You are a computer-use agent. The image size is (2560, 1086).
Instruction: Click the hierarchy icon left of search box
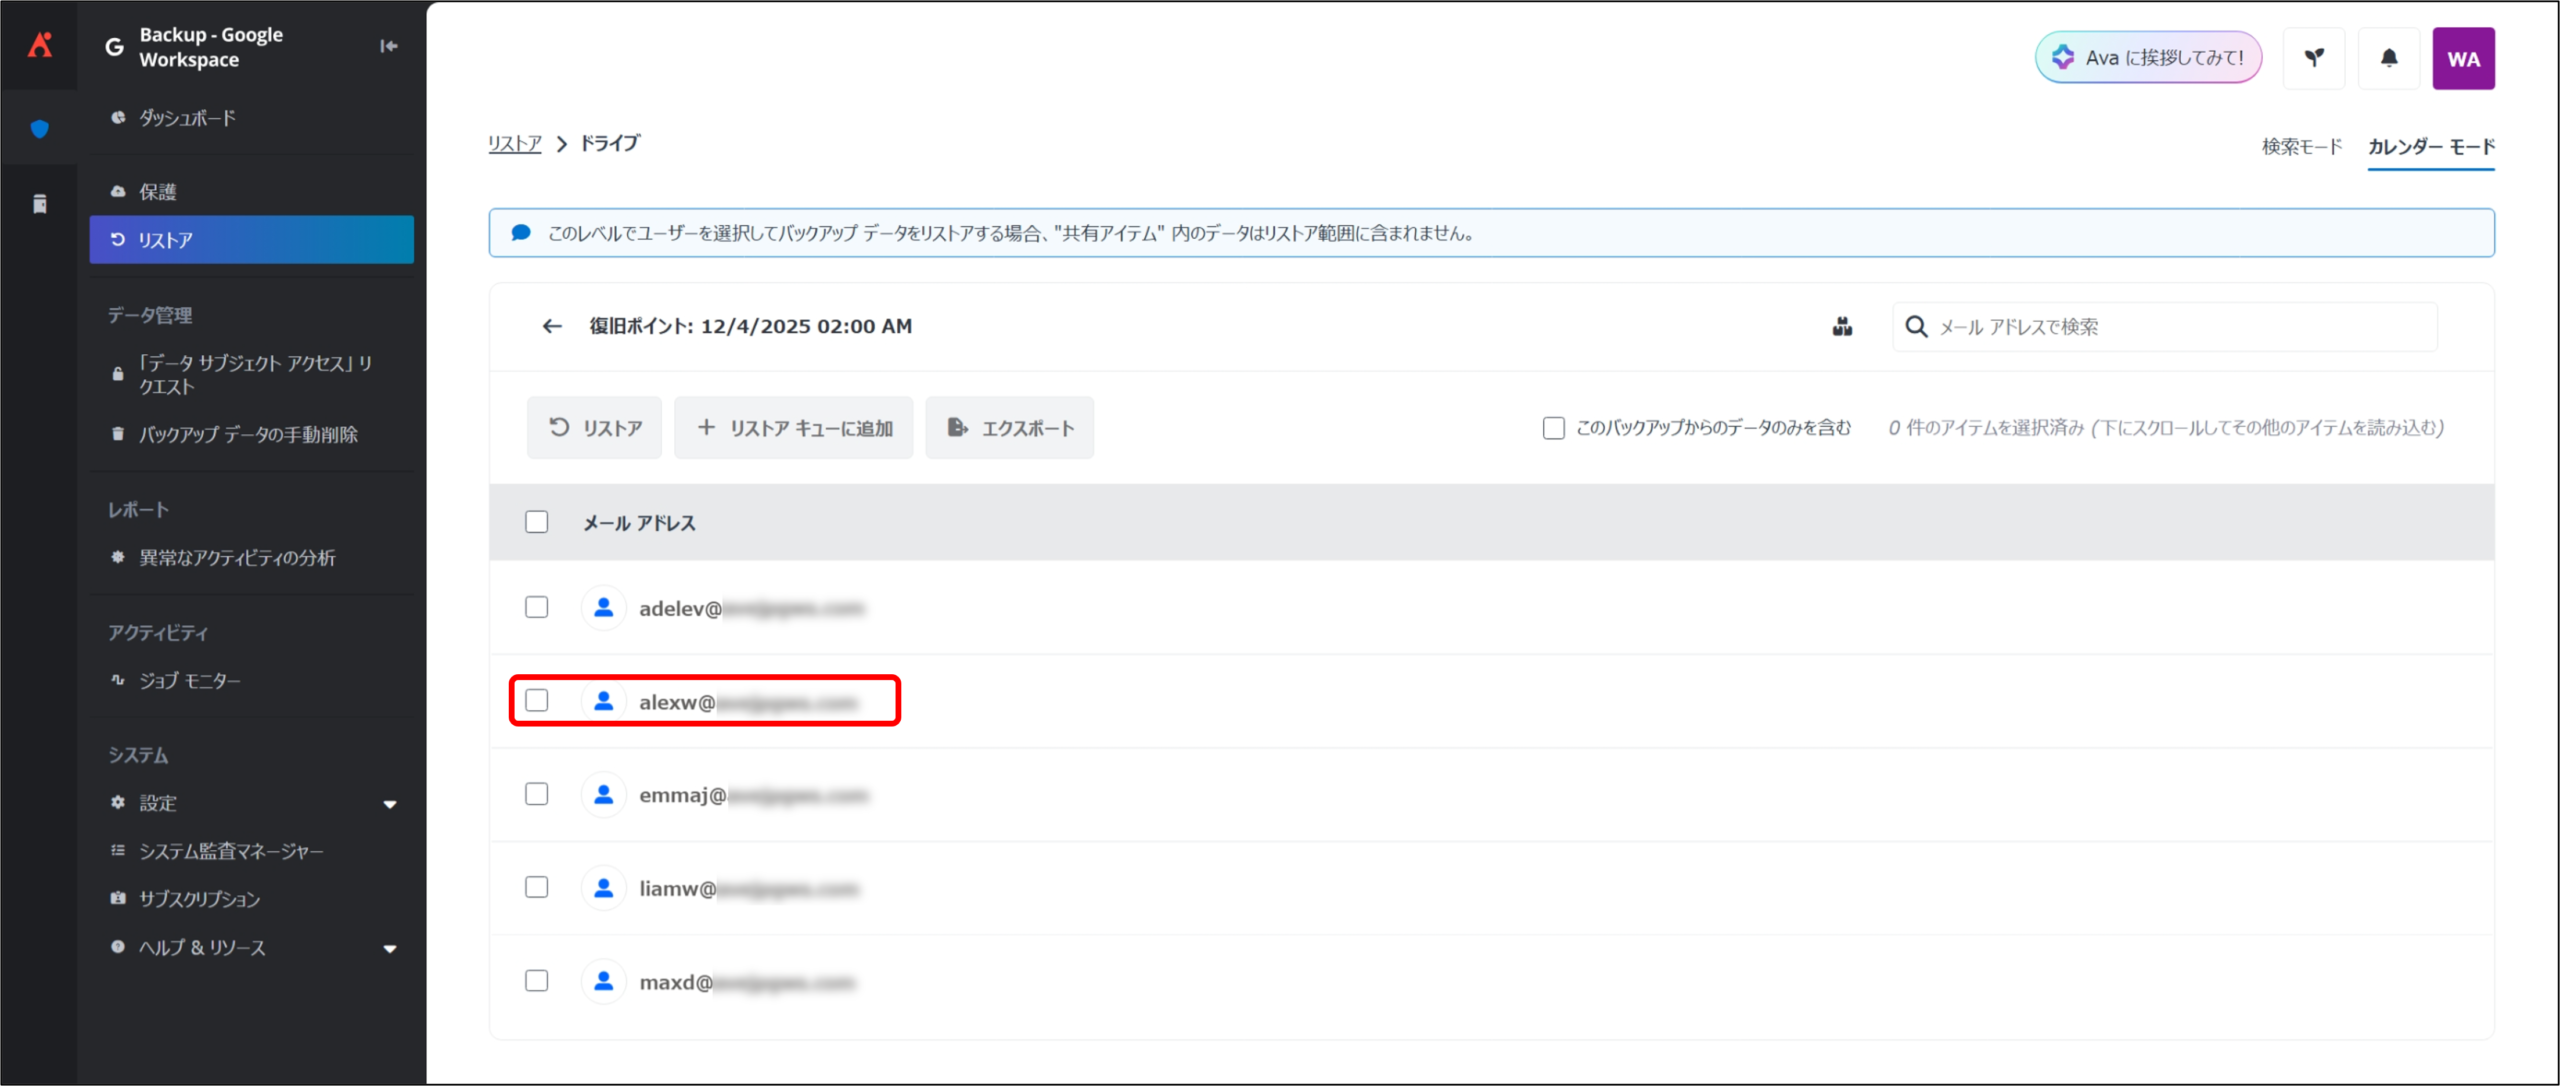pos(1842,327)
